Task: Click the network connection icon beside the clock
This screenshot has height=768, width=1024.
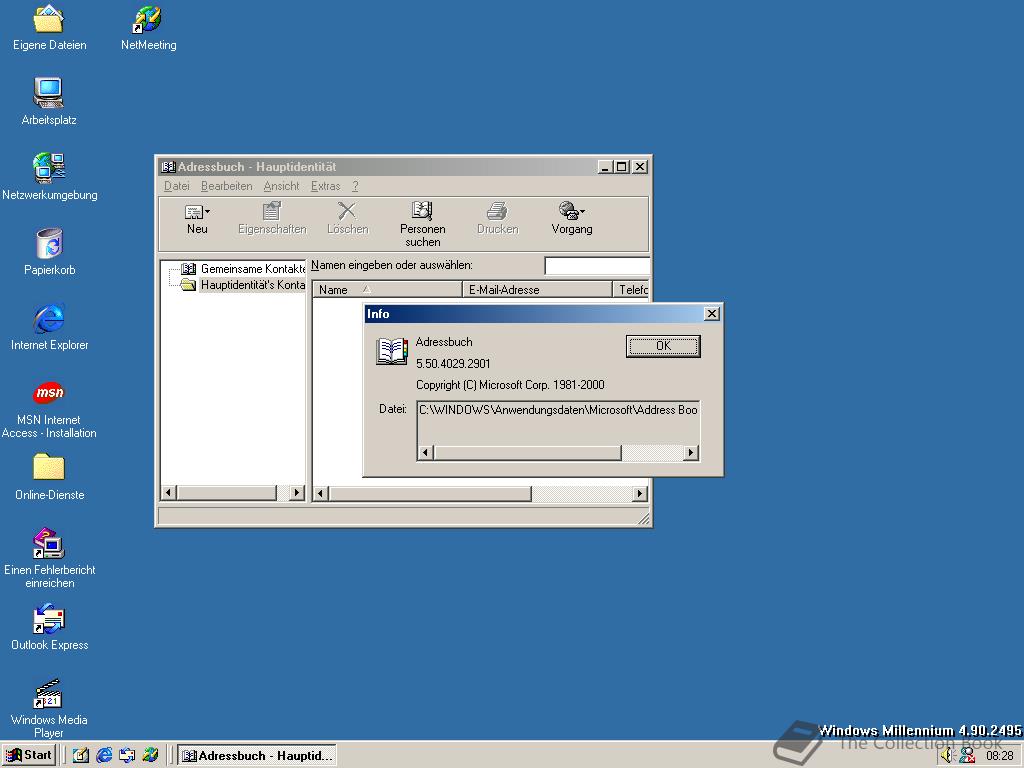Action: point(967,756)
